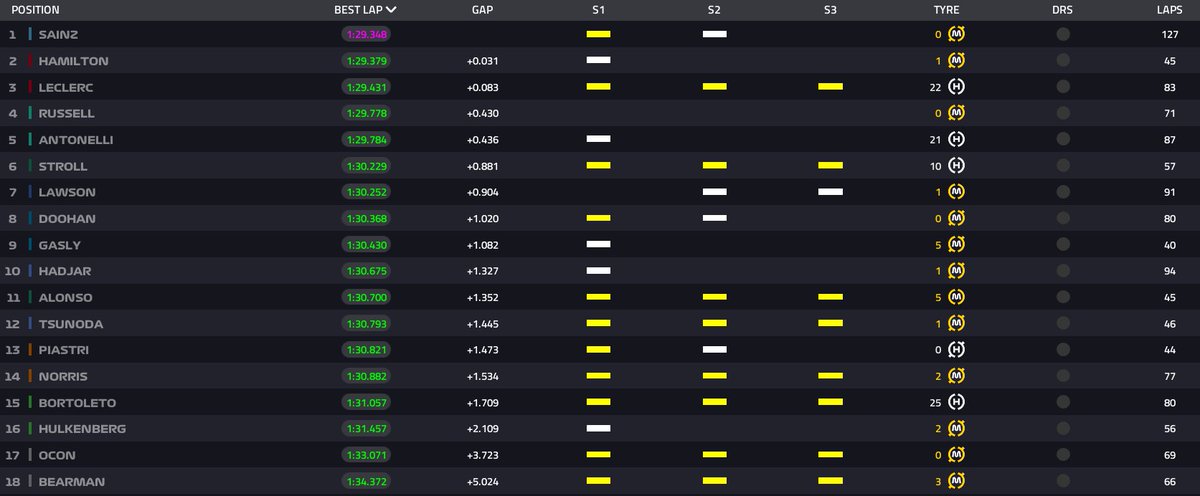Click Hamilton's medium tyre icon
1200x496 pixels.
tap(956, 60)
